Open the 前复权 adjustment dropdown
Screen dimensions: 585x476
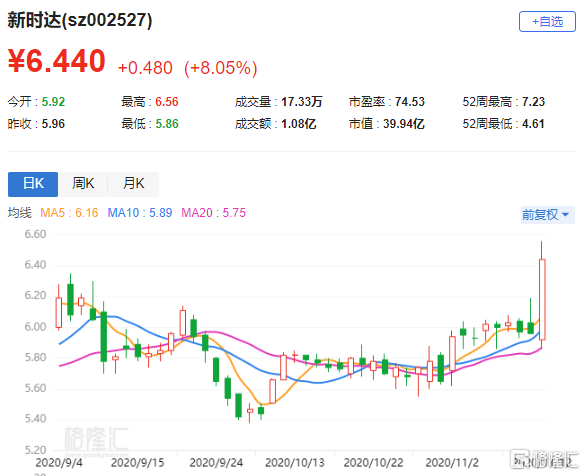coord(548,215)
